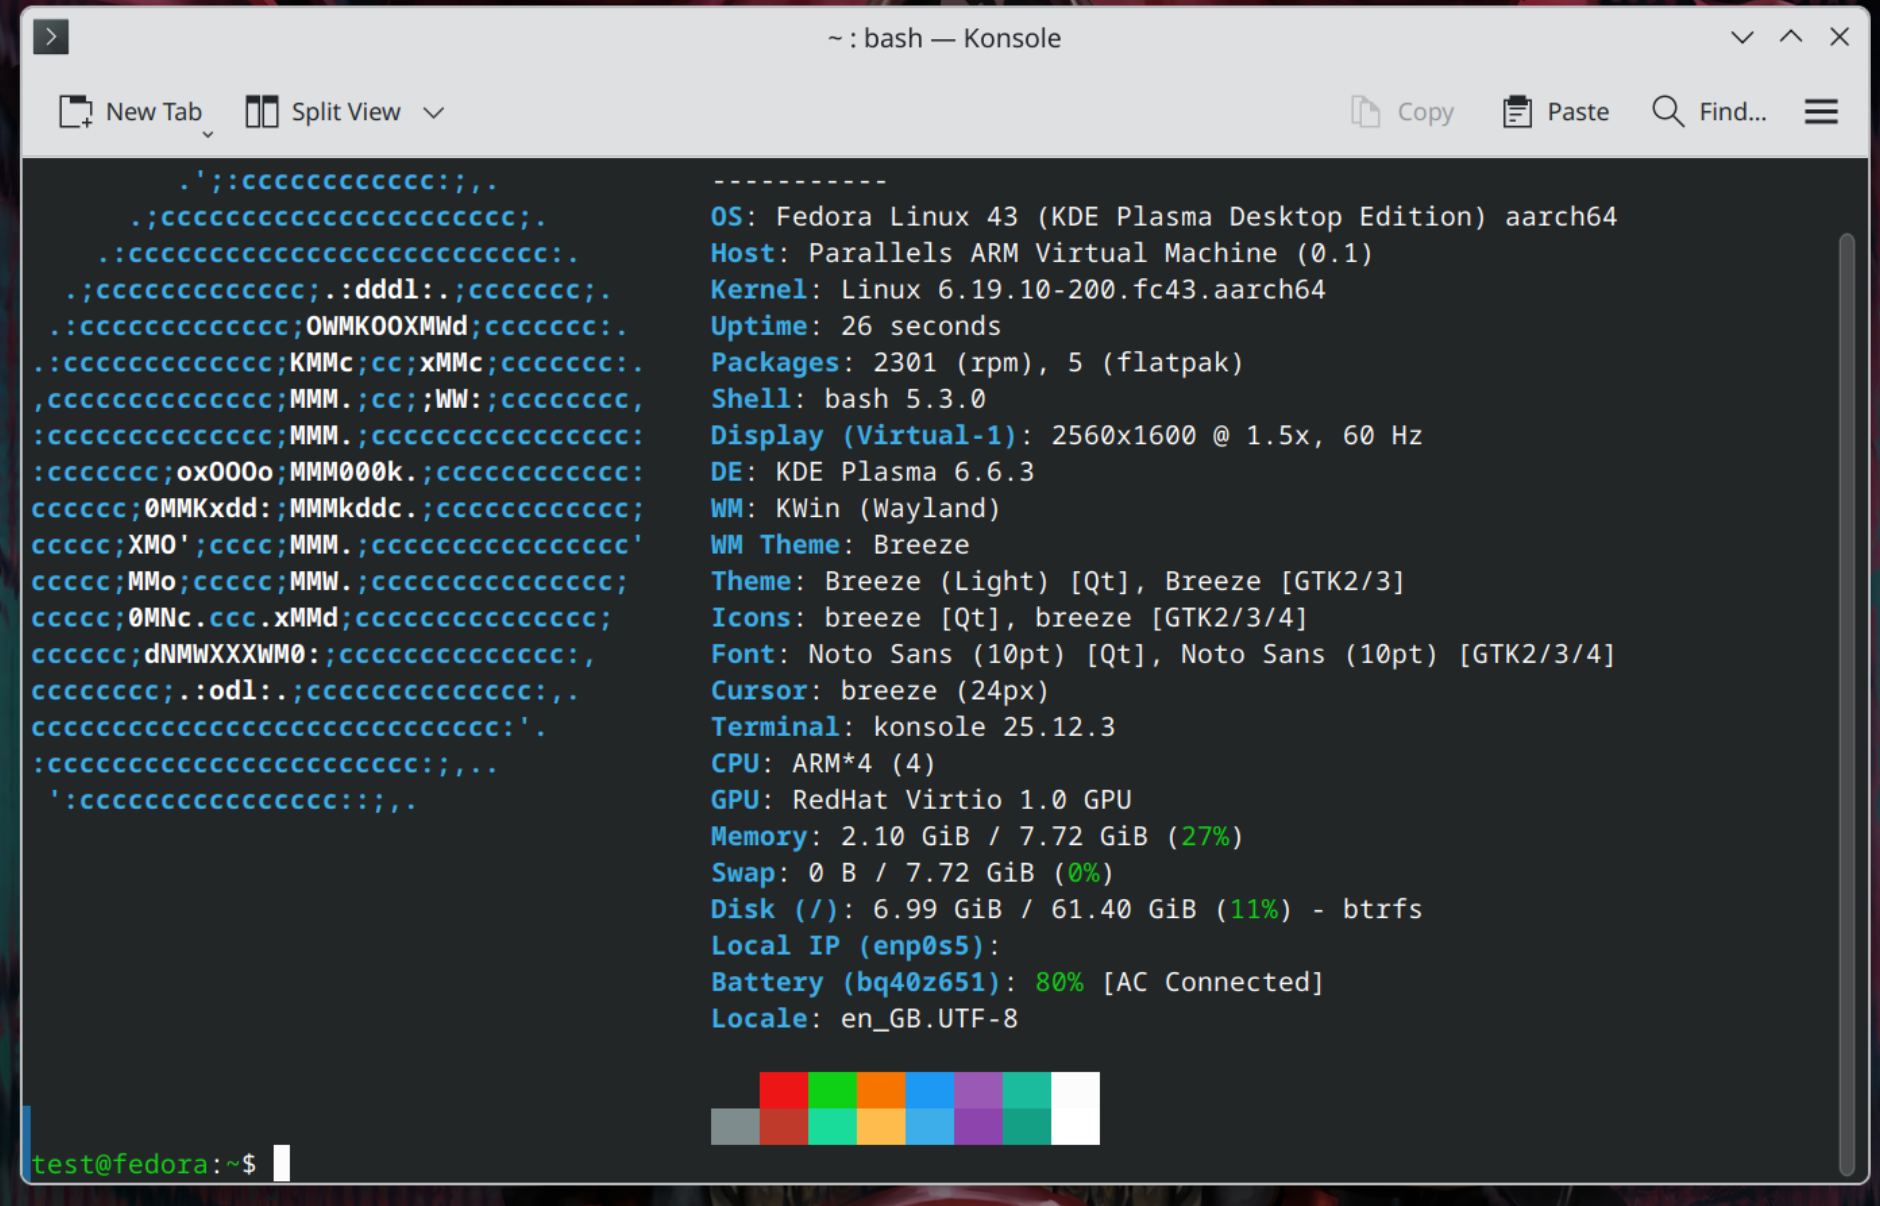Image resolution: width=1880 pixels, height=1206 pixels.
Task: Open a New Tab in Konsole
Action: (x=130, y=112)
